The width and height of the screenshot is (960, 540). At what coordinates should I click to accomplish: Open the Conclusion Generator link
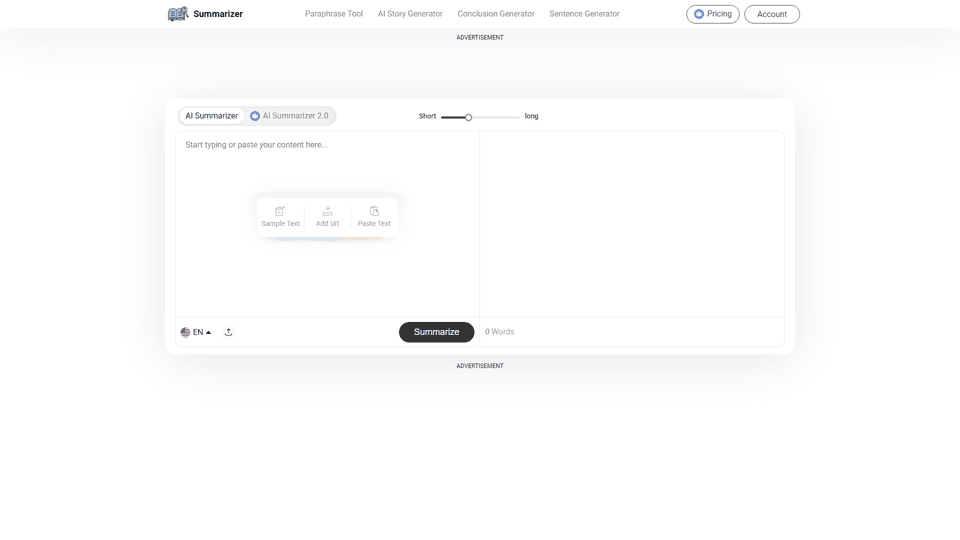[x=495, y=13]
